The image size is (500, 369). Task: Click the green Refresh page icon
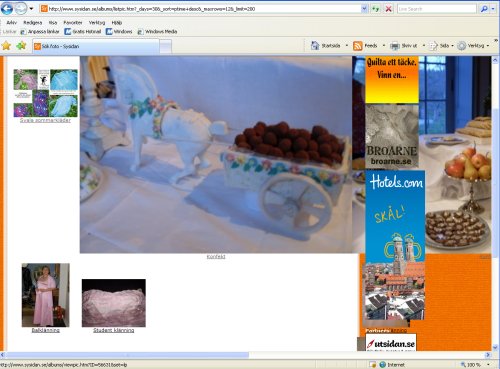375,9
